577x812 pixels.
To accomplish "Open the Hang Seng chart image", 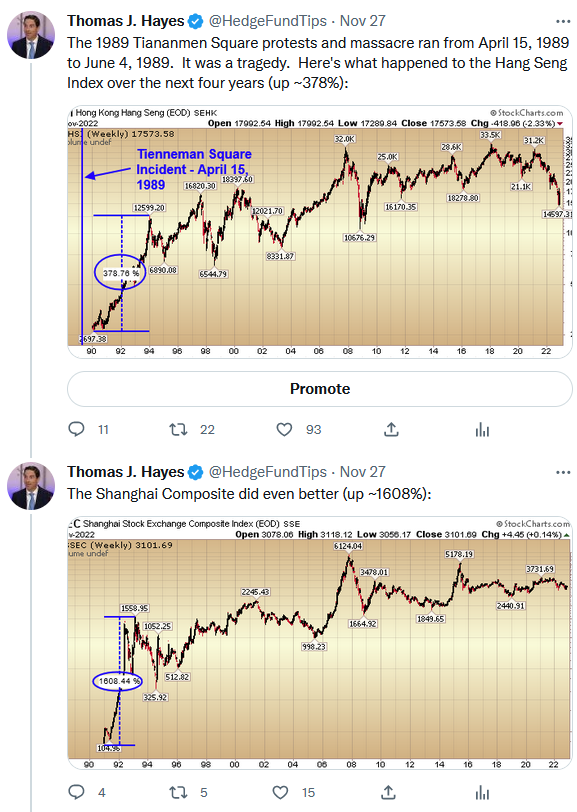I will click(320, 231).
